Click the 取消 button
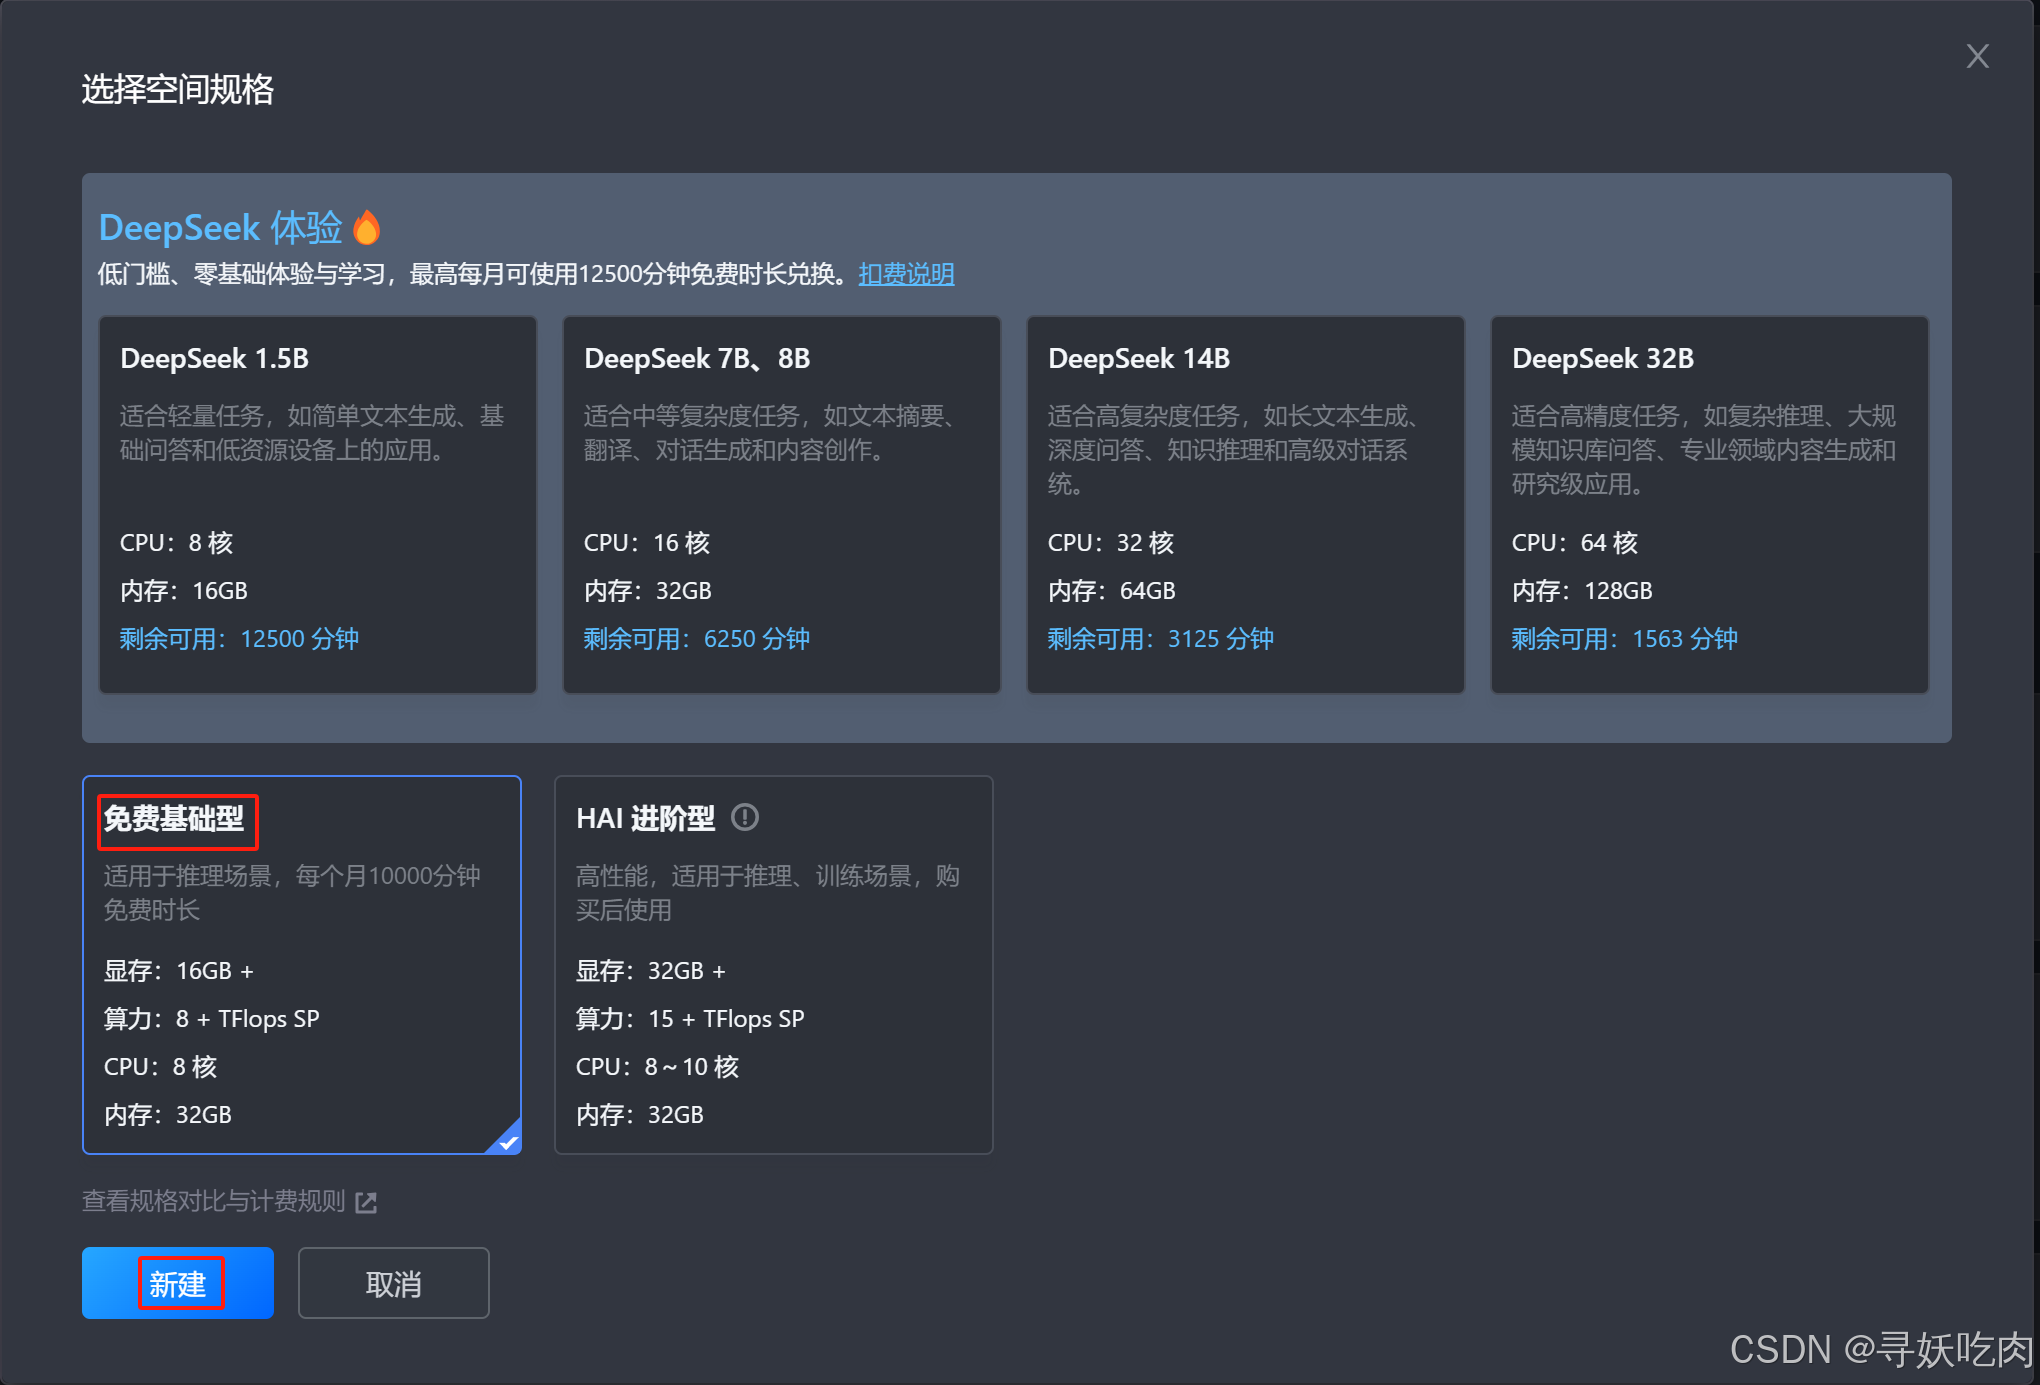Screen dimensions: 2040x1385 (394, 1283)
